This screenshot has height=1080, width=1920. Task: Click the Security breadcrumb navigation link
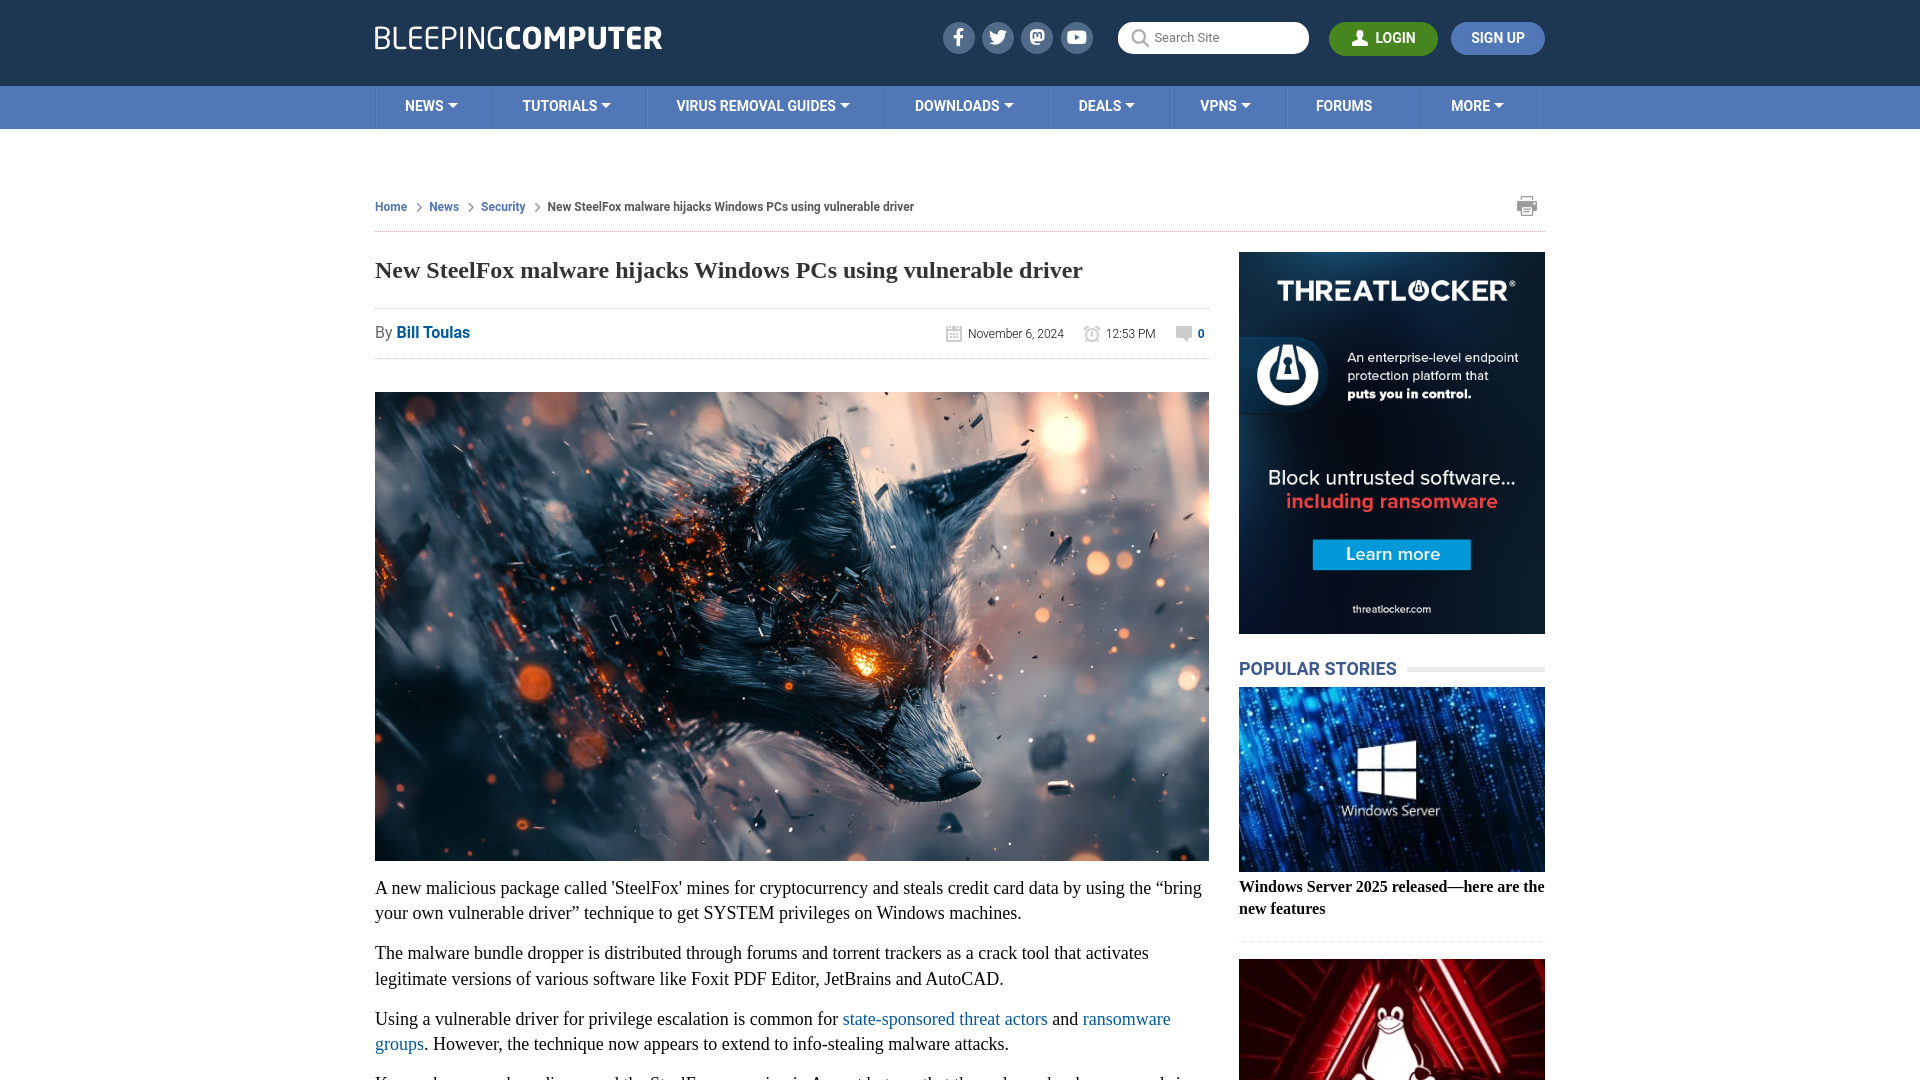point(502,206)
